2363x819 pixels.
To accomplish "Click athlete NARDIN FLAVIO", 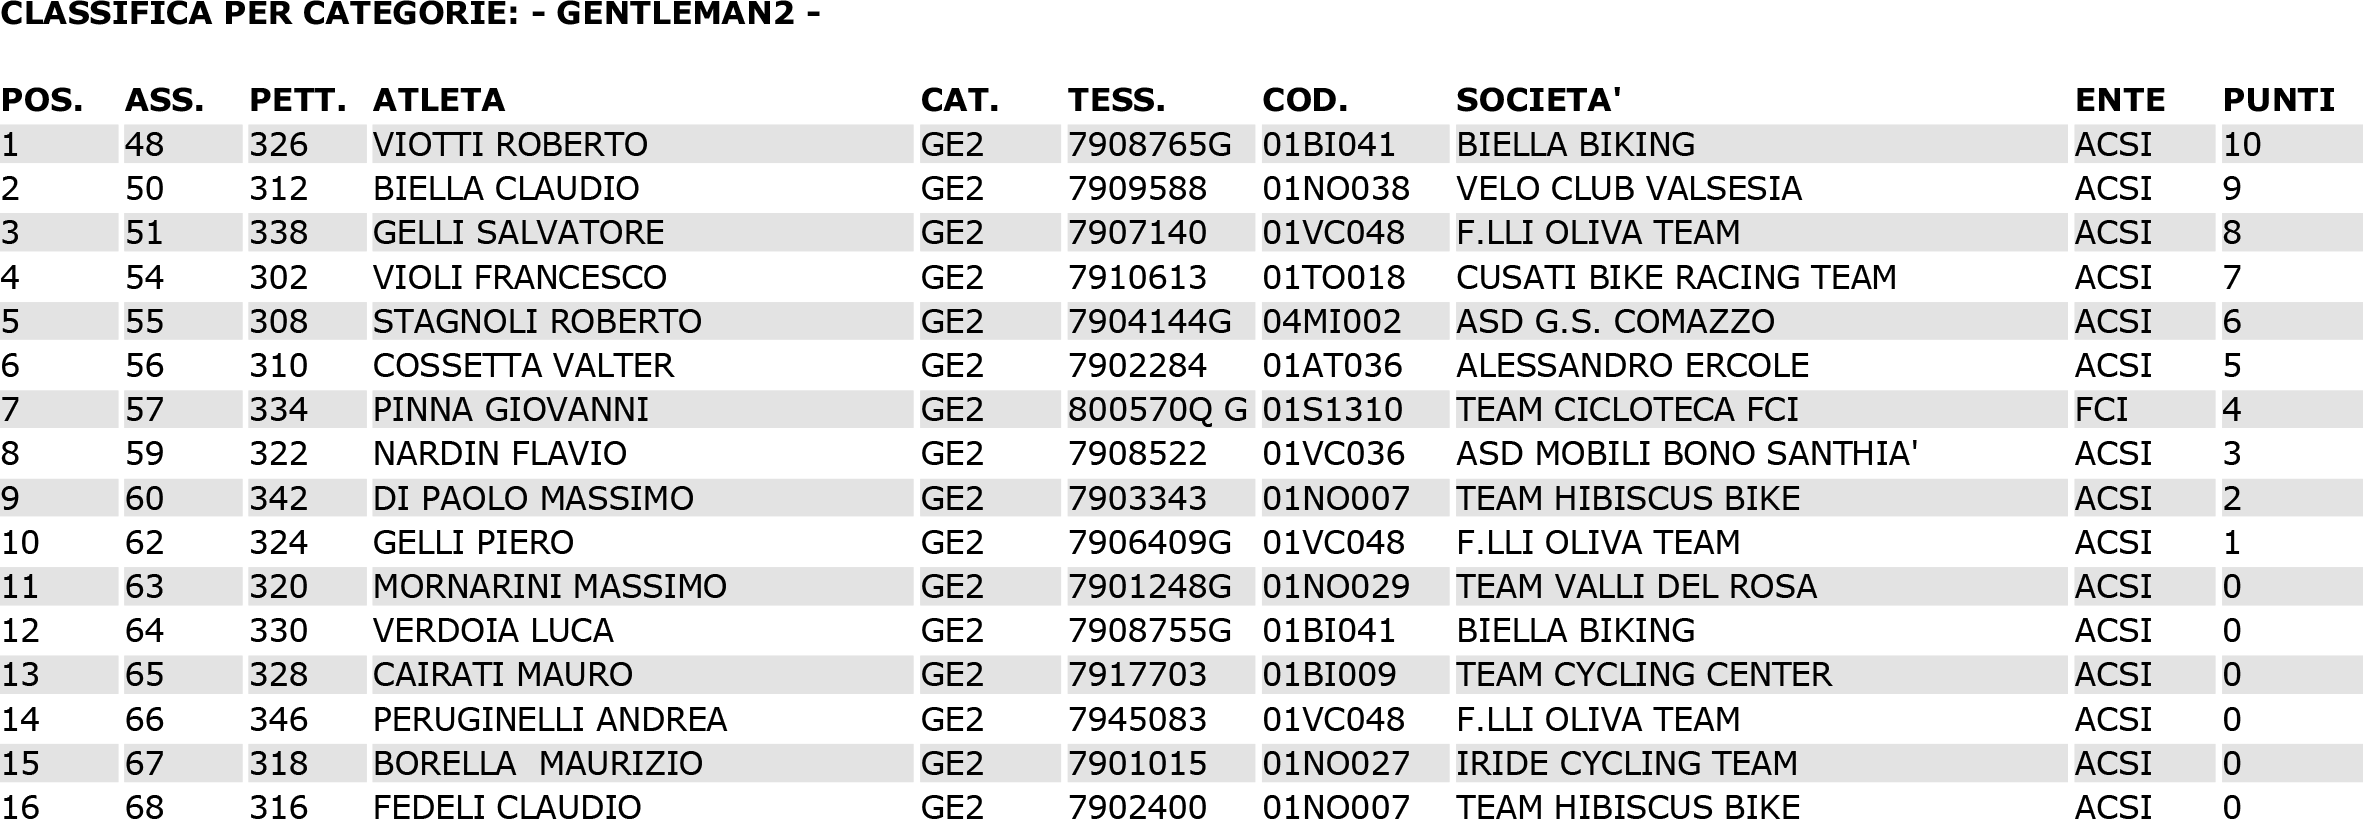I will coord(499,454).
